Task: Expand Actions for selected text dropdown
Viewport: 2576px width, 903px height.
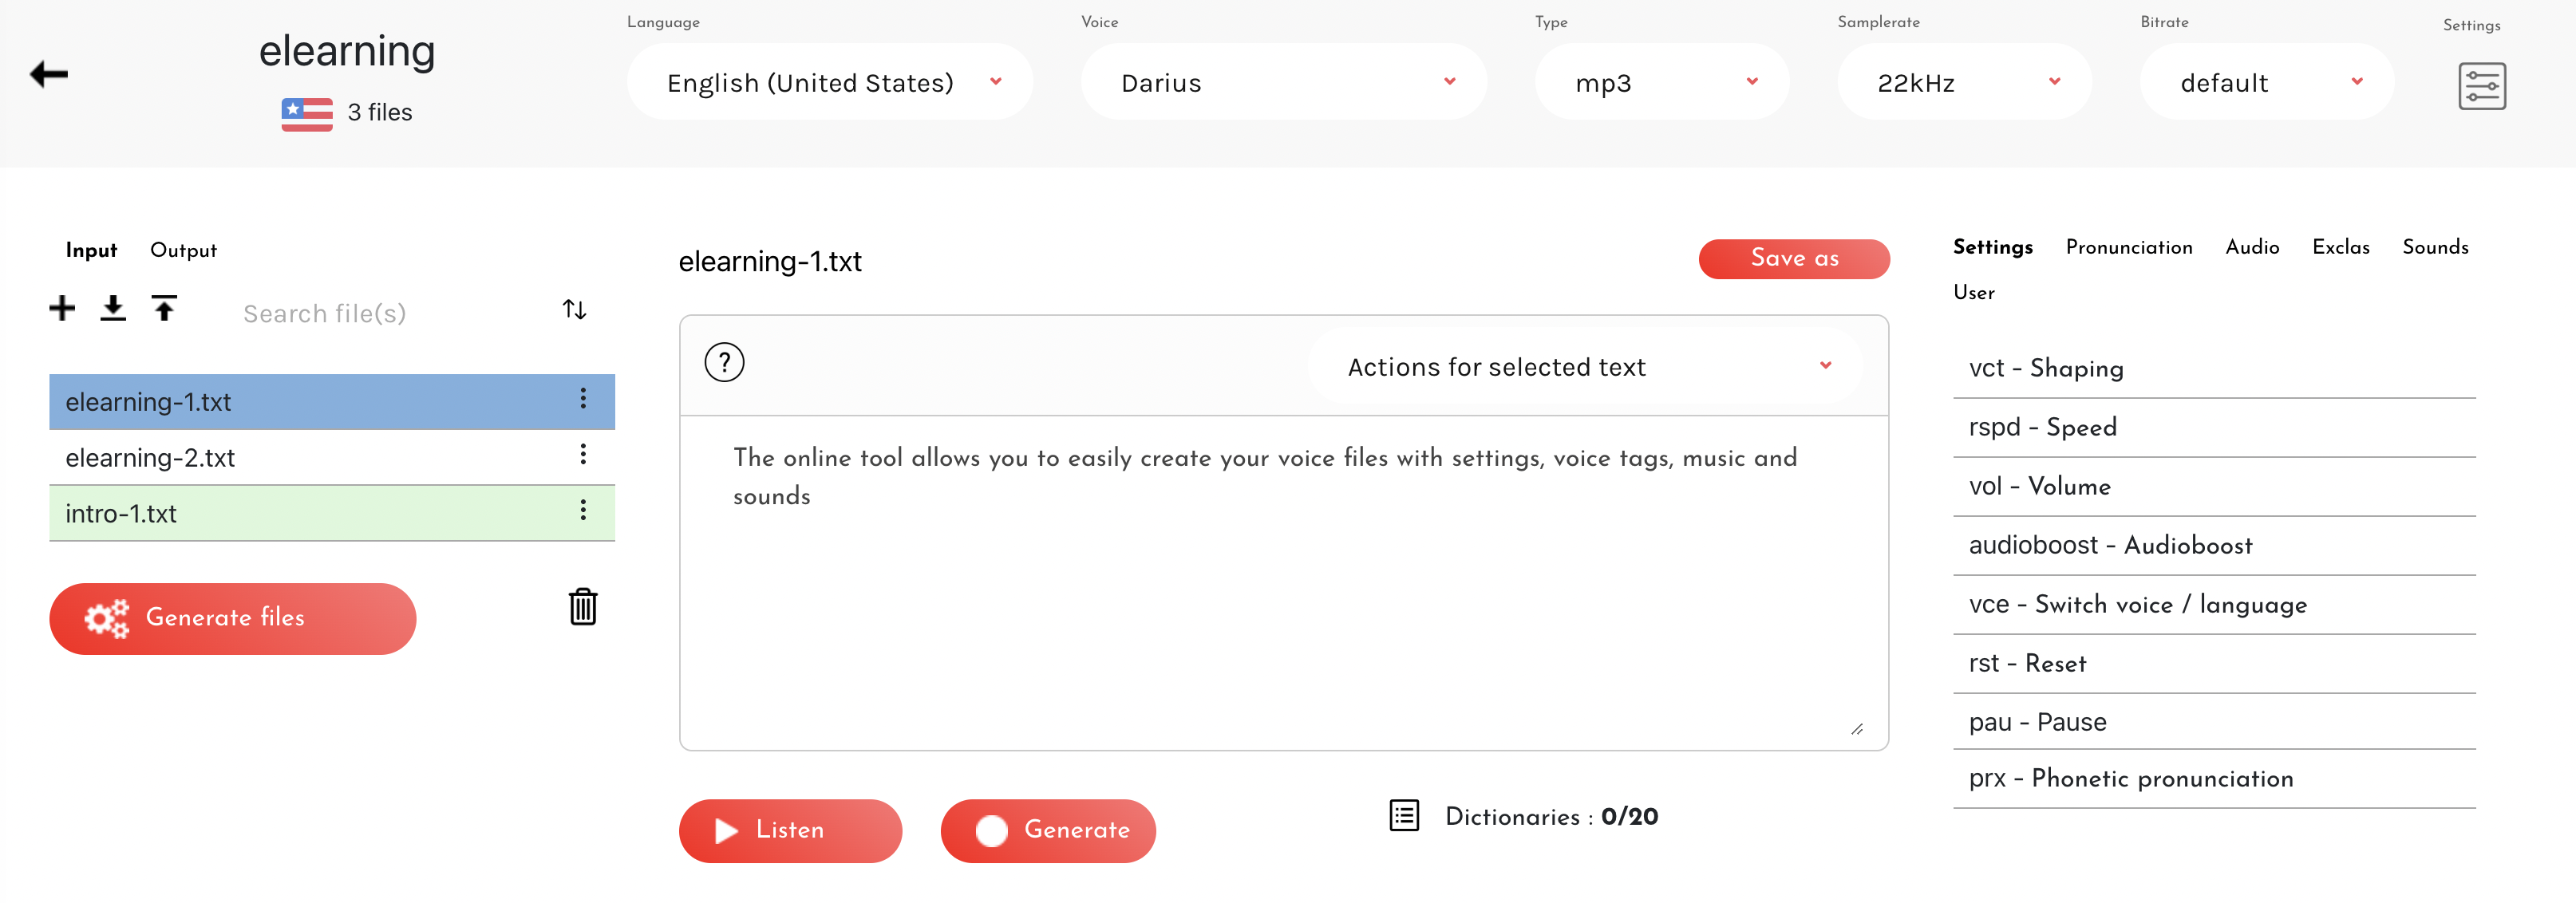Action: click(1585, 366)
